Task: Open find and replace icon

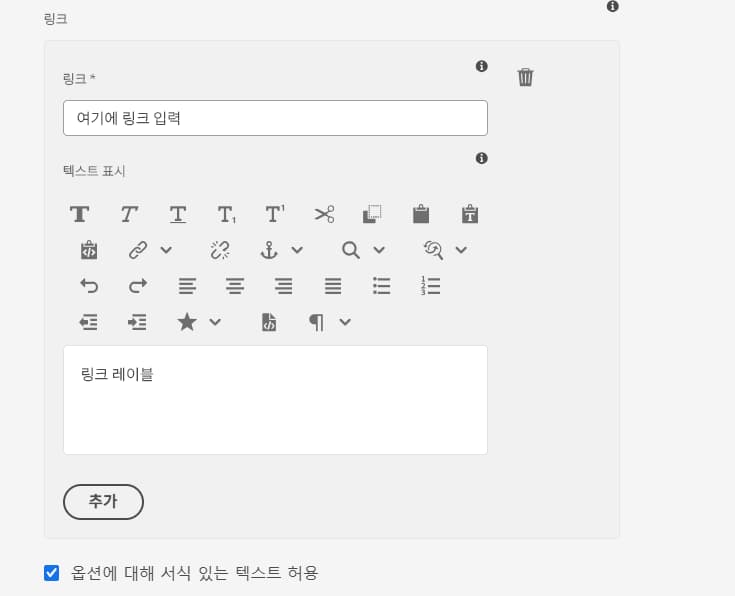Action: pyautogui.click(x=433, y=250)
